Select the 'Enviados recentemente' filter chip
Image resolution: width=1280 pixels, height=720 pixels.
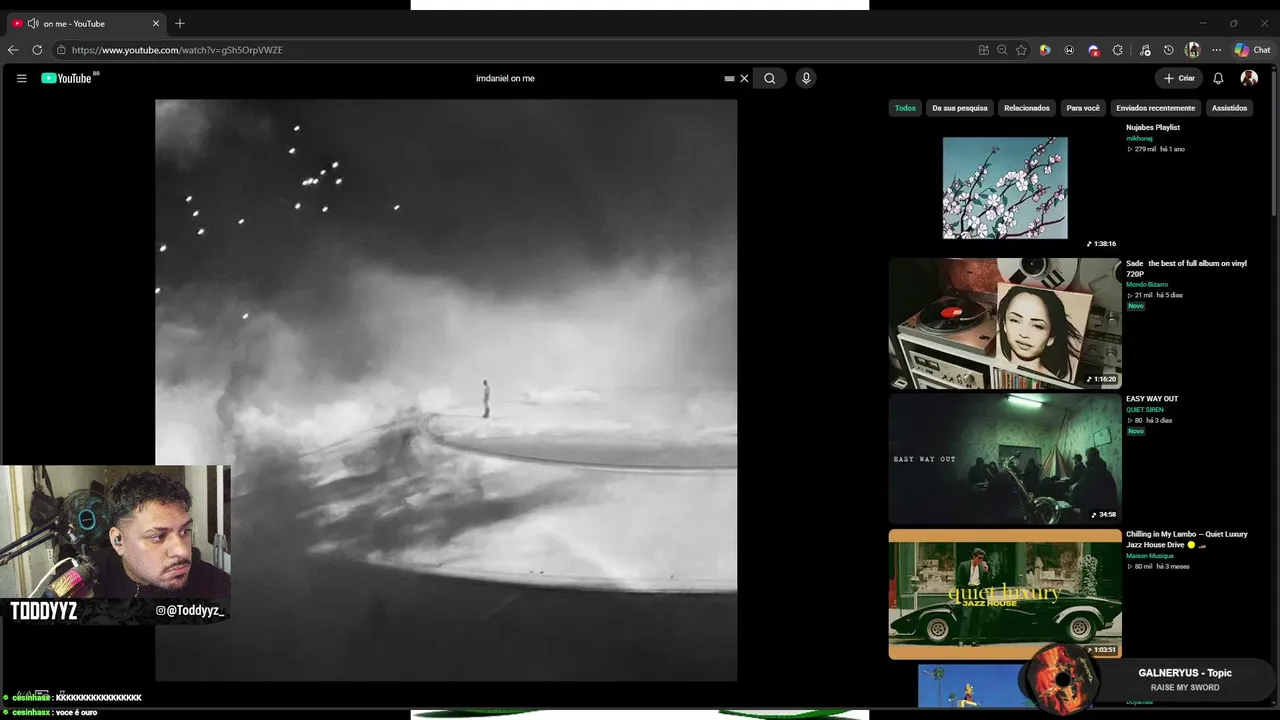point(1156,108)
